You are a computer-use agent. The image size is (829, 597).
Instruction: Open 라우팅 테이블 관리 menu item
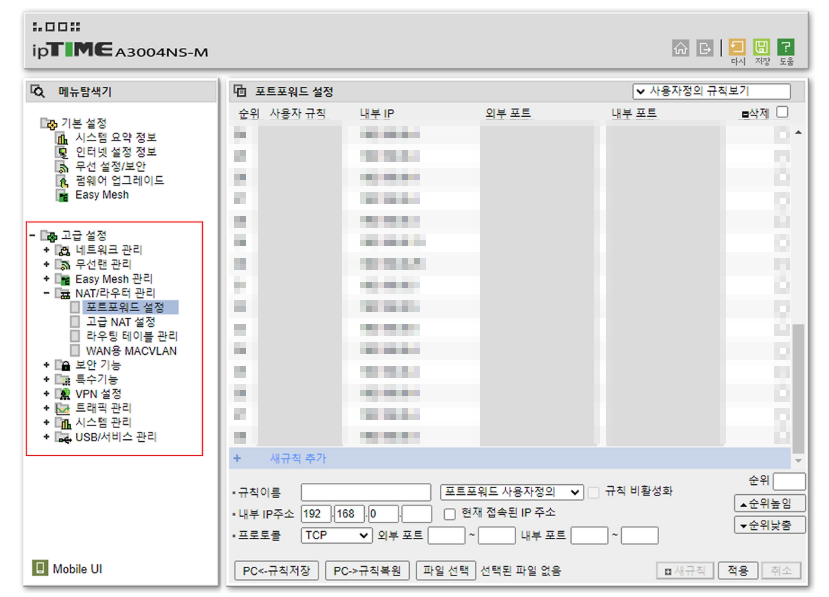pos(132,336)
